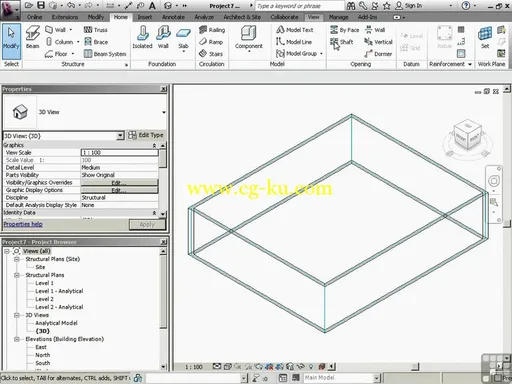Select the Shaft opening tool
The height and width of the screenshot is (384, 512).
(x=341, y=42)
